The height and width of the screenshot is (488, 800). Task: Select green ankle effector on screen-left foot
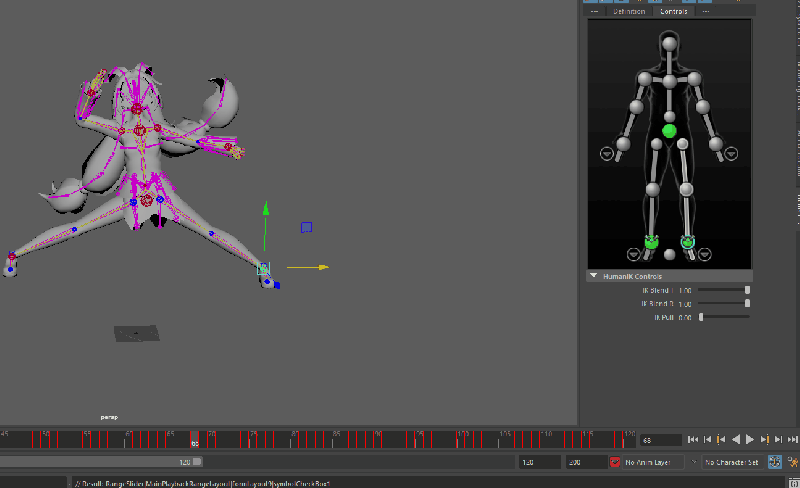click(x=652, y=242)
